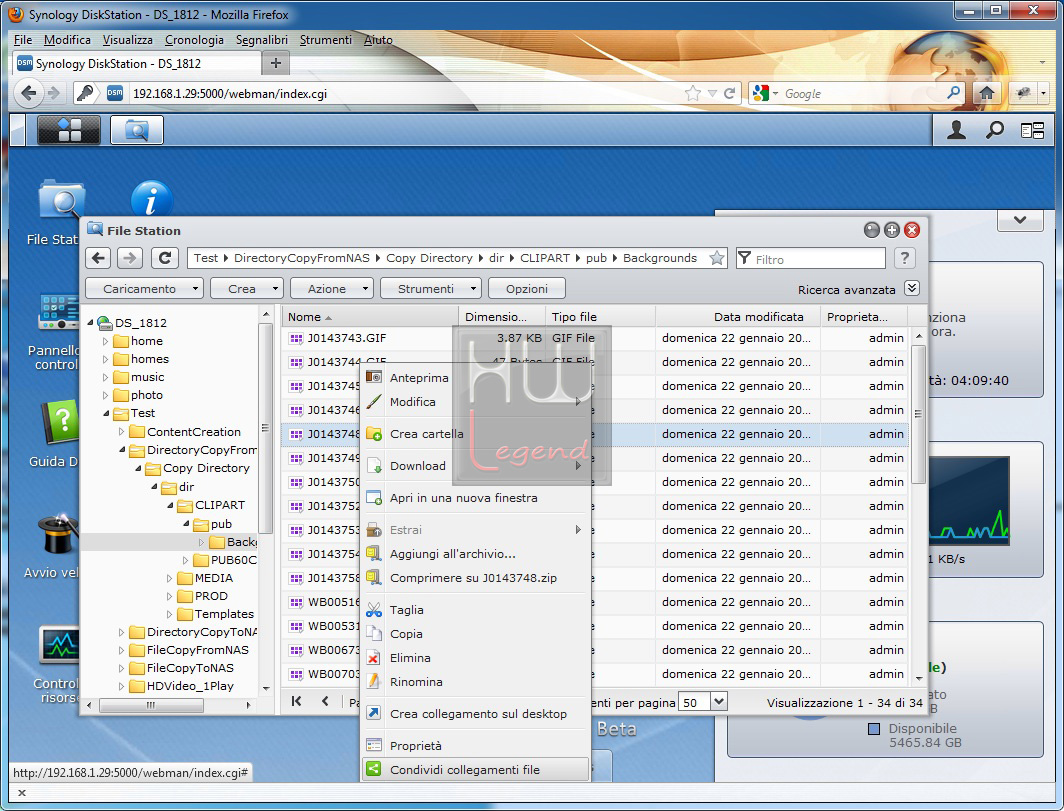Image resolution: width=1064 pixels, height=811 pixels.
Task: Select the Templates folder in the tree
Action: click(224, 614)
